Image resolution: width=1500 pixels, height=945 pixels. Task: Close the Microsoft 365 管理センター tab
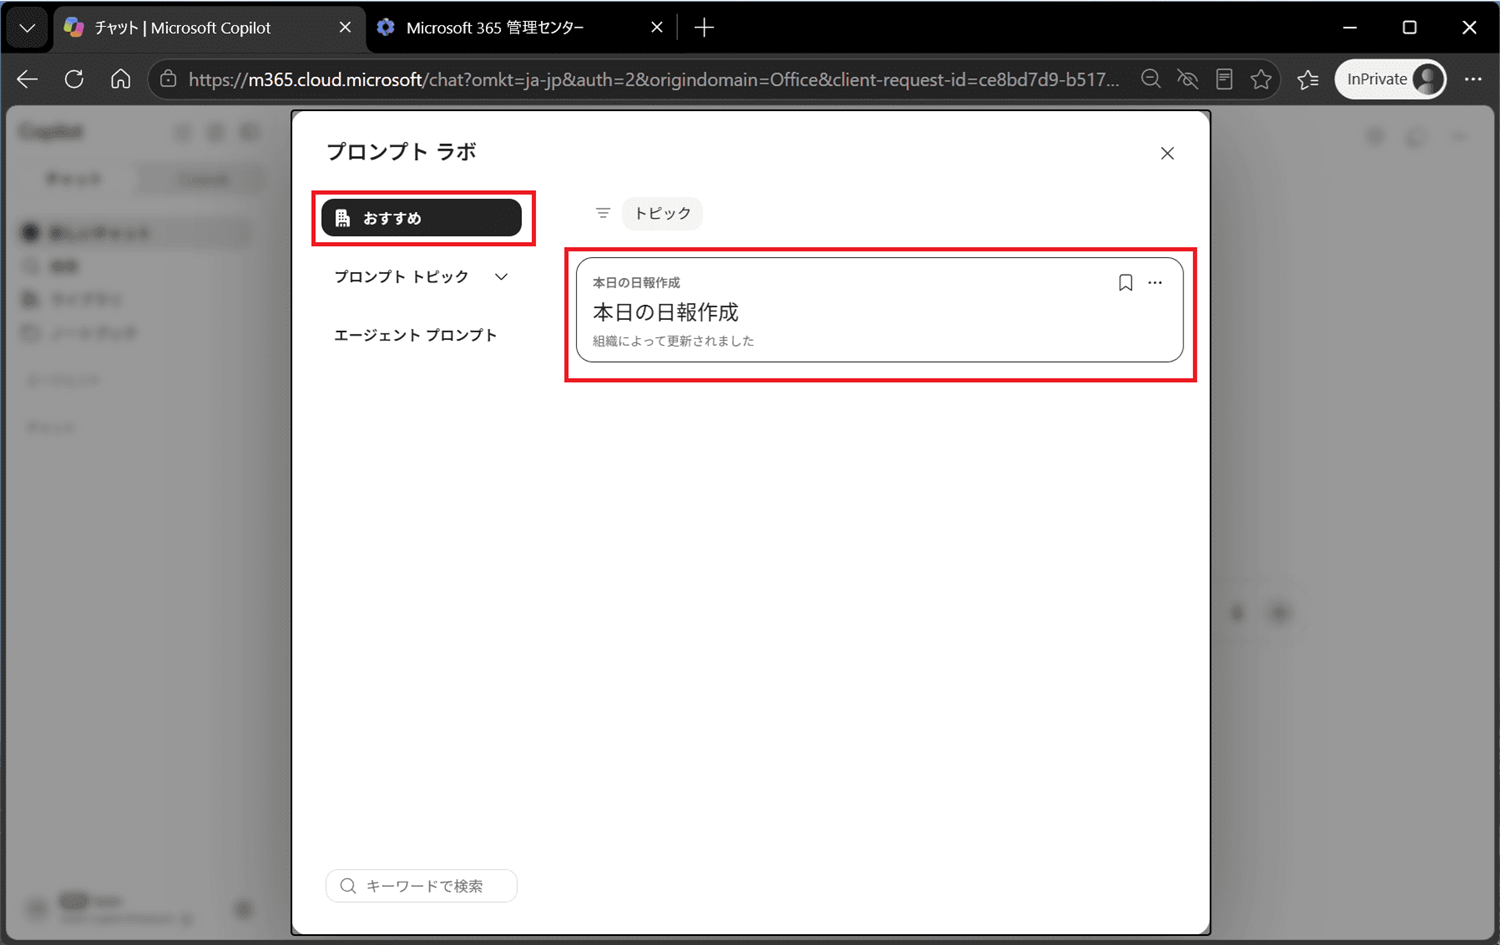coord(657,28)
